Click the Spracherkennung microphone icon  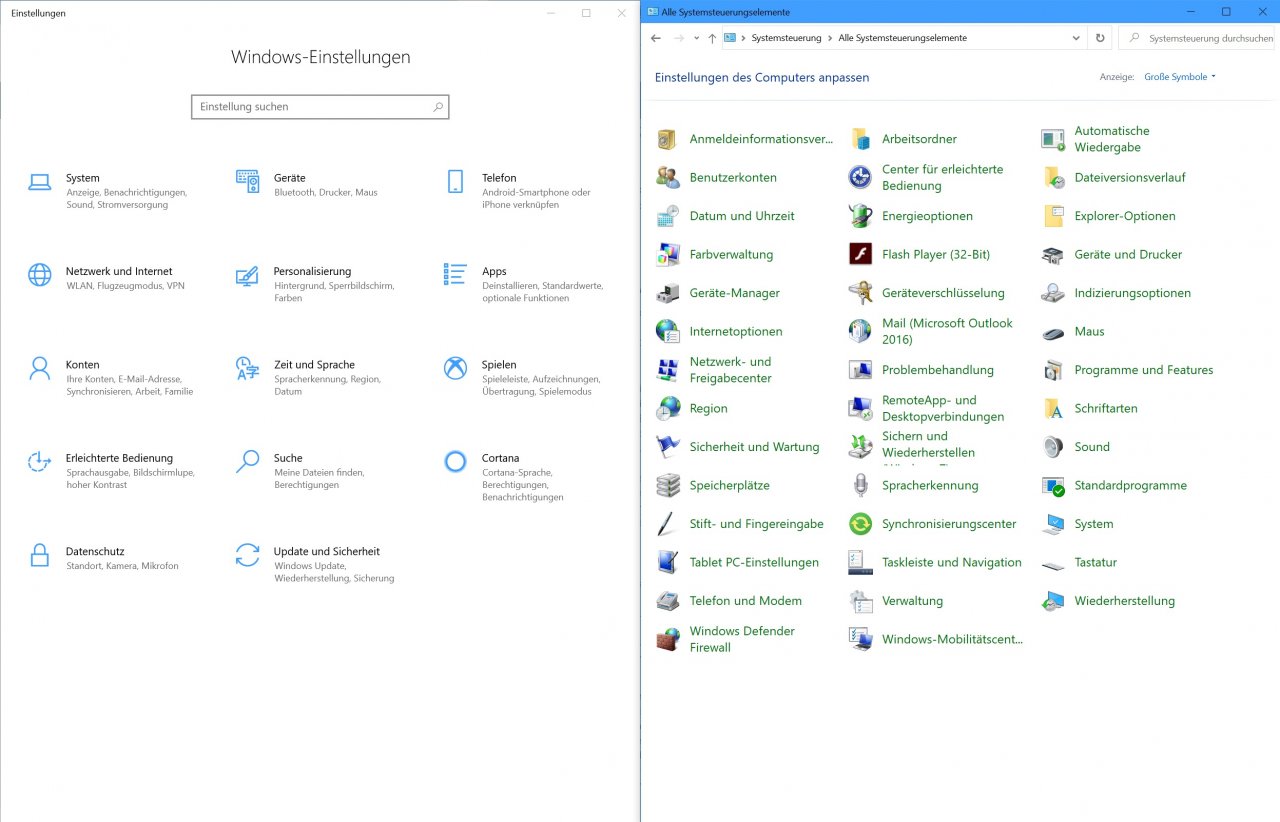point(860,485)
